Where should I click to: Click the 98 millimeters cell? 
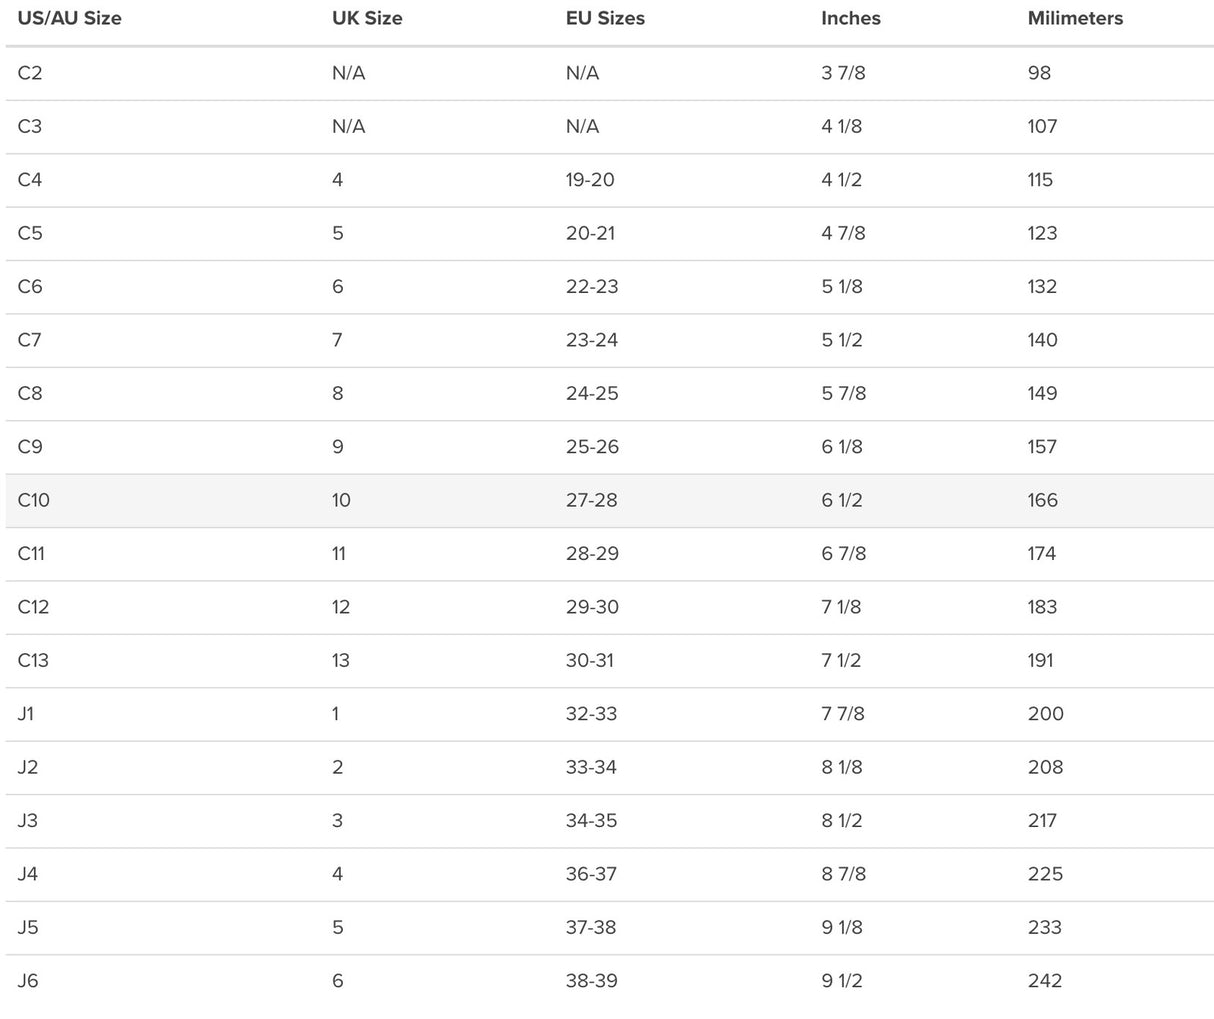(x=1039, y=73)
